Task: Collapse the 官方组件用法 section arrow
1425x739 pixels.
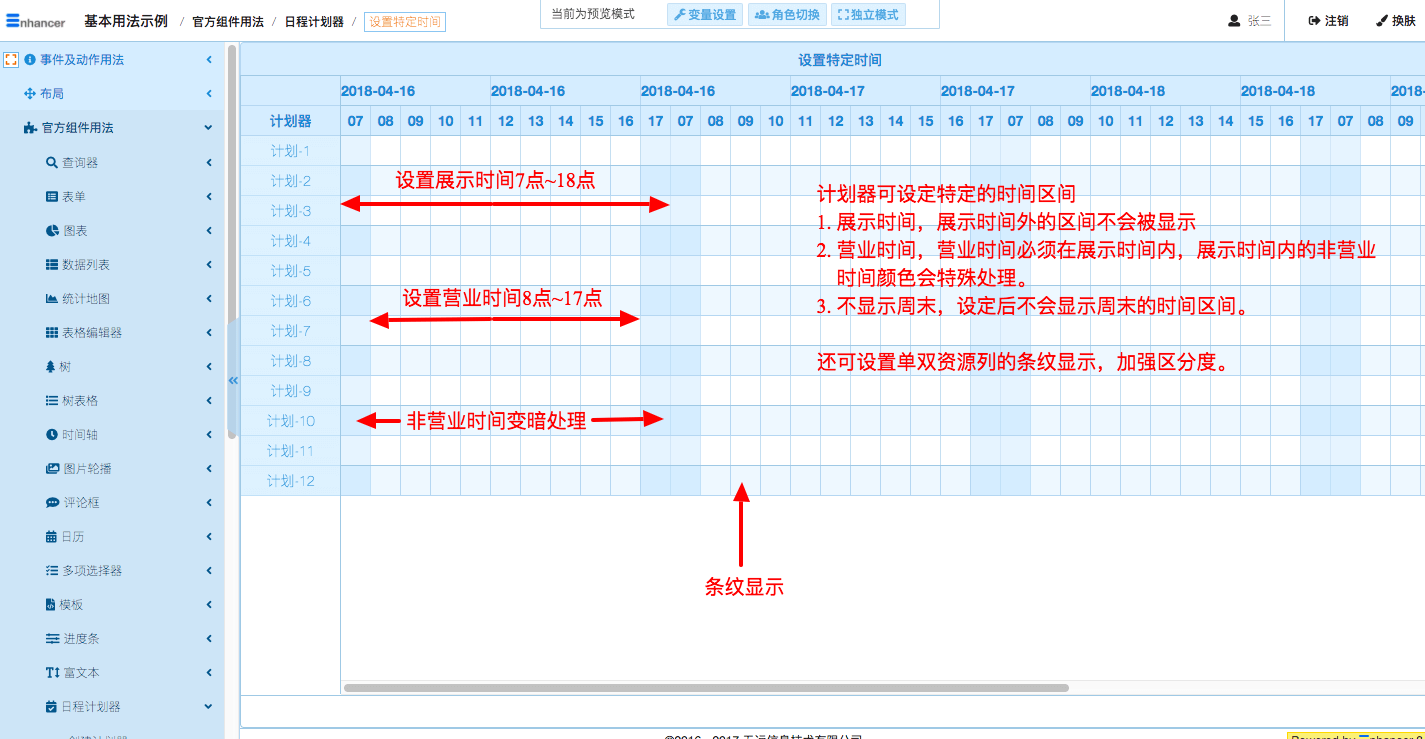Action: point(208,128)
